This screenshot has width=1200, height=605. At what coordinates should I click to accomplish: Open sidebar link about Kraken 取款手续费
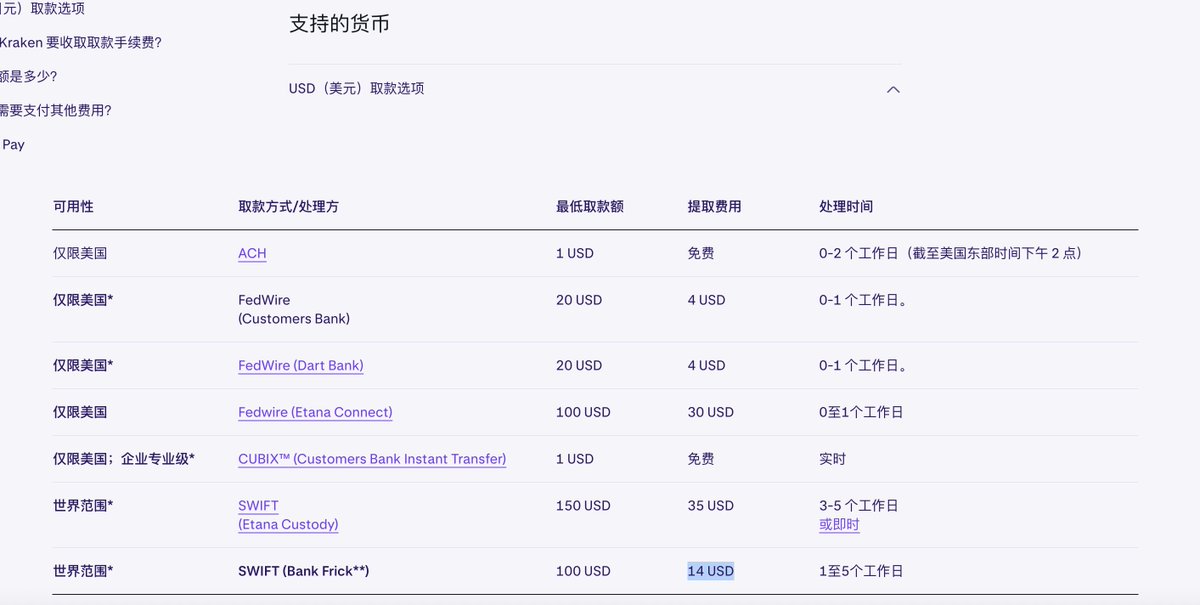81,42
